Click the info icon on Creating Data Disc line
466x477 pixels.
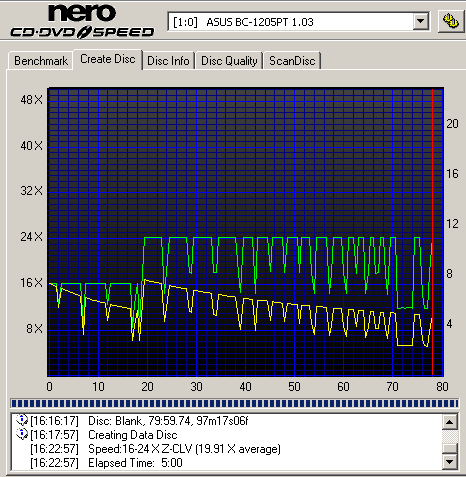[x=22, y=434]
